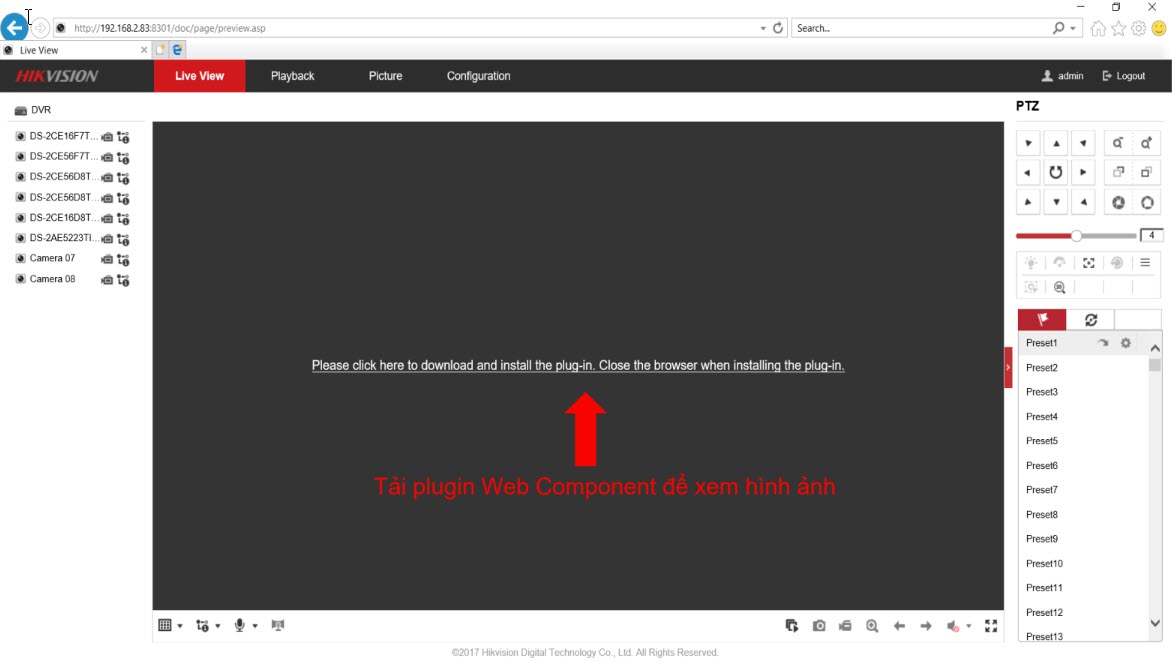
Task: Open PTZ menu icon with three lines
Action: point(1145,263)
